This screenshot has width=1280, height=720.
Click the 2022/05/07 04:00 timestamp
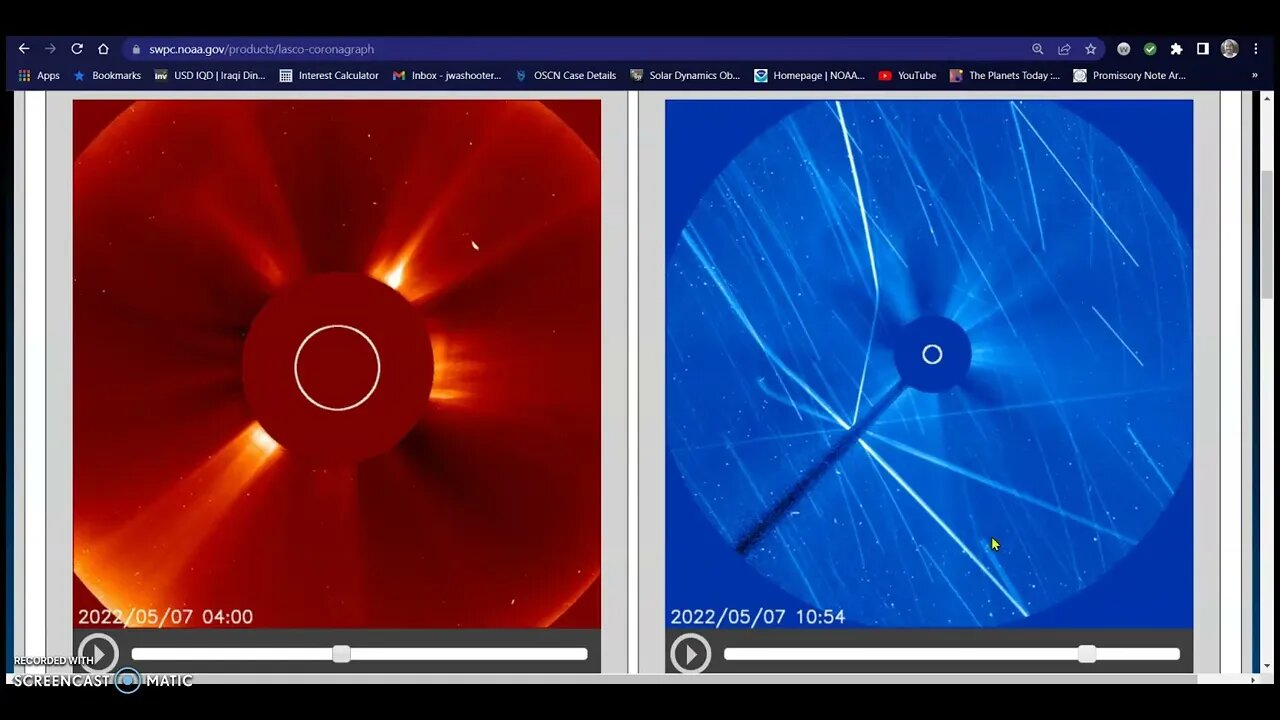[x=166, y=617]
